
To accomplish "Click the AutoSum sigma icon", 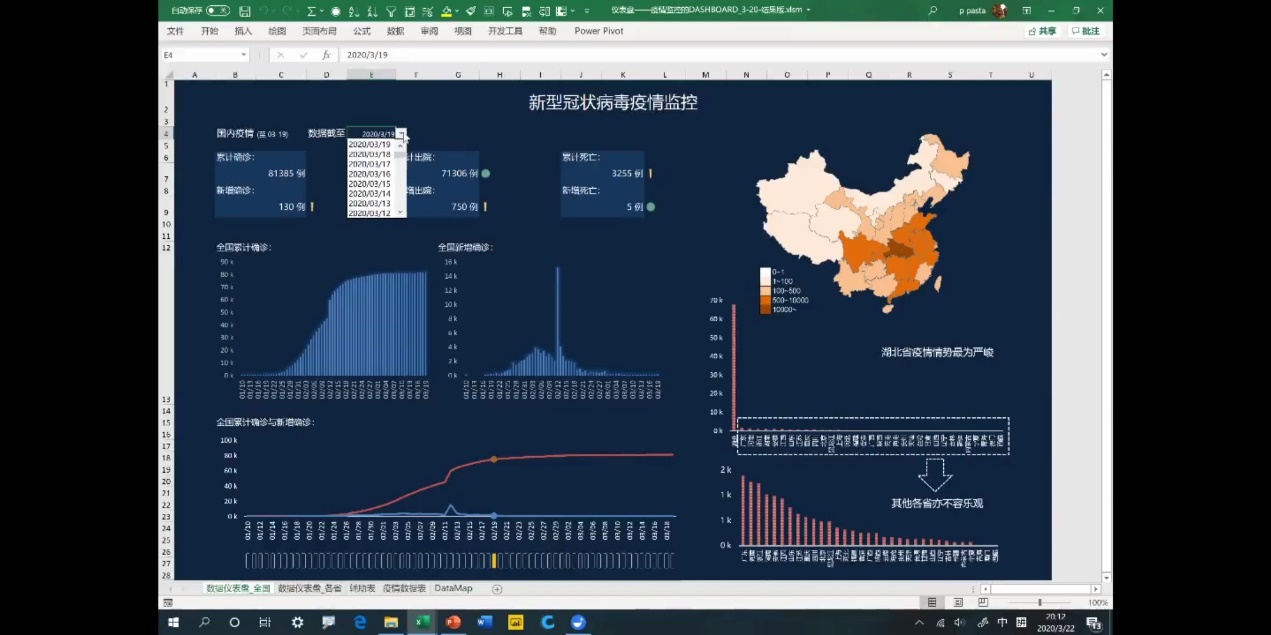I will (312, 11).
